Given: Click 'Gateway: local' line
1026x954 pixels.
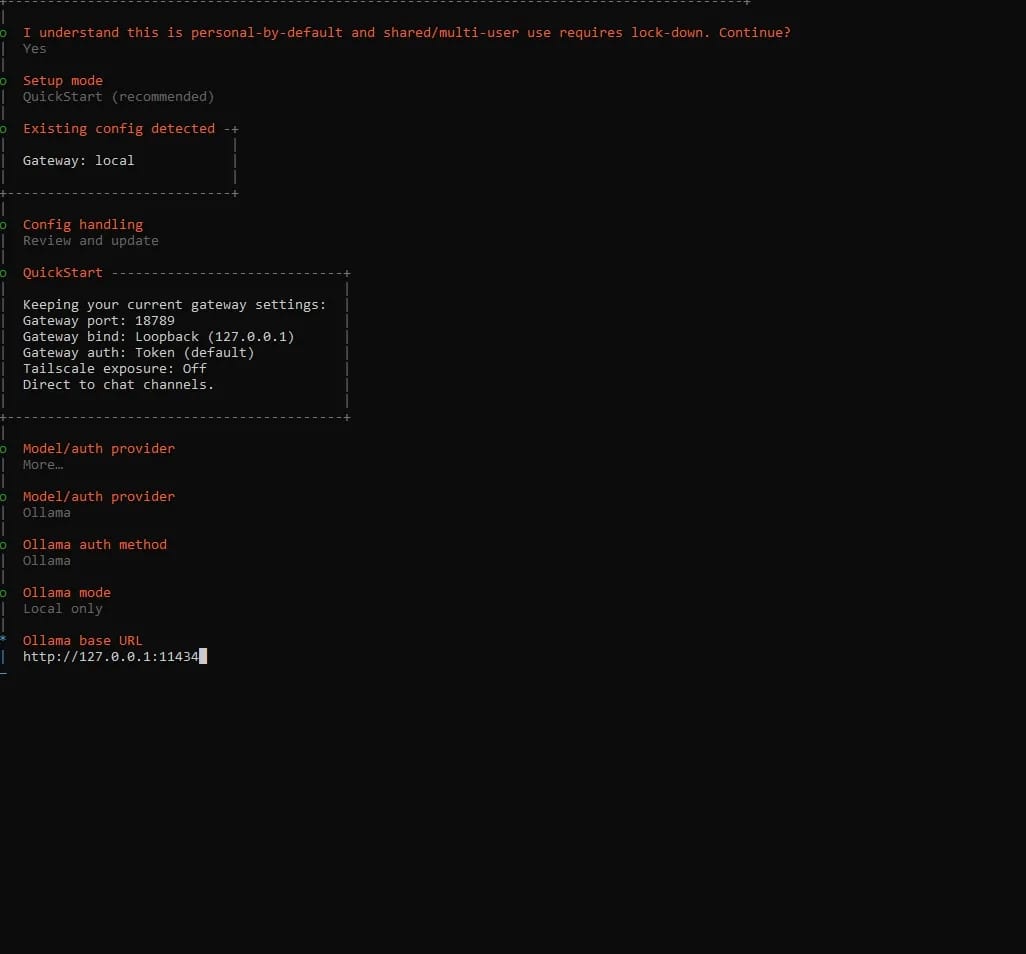Looking at the screenshot, I should click(79, 160).
